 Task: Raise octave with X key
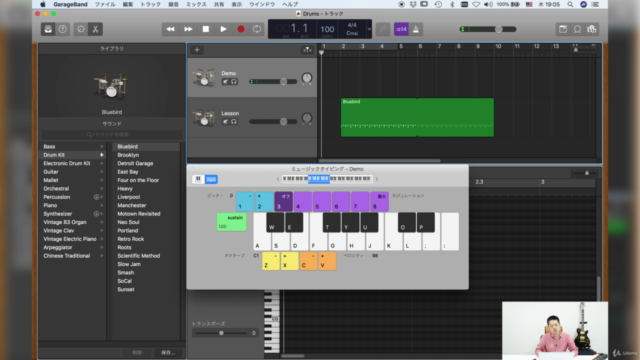[290, 261]
